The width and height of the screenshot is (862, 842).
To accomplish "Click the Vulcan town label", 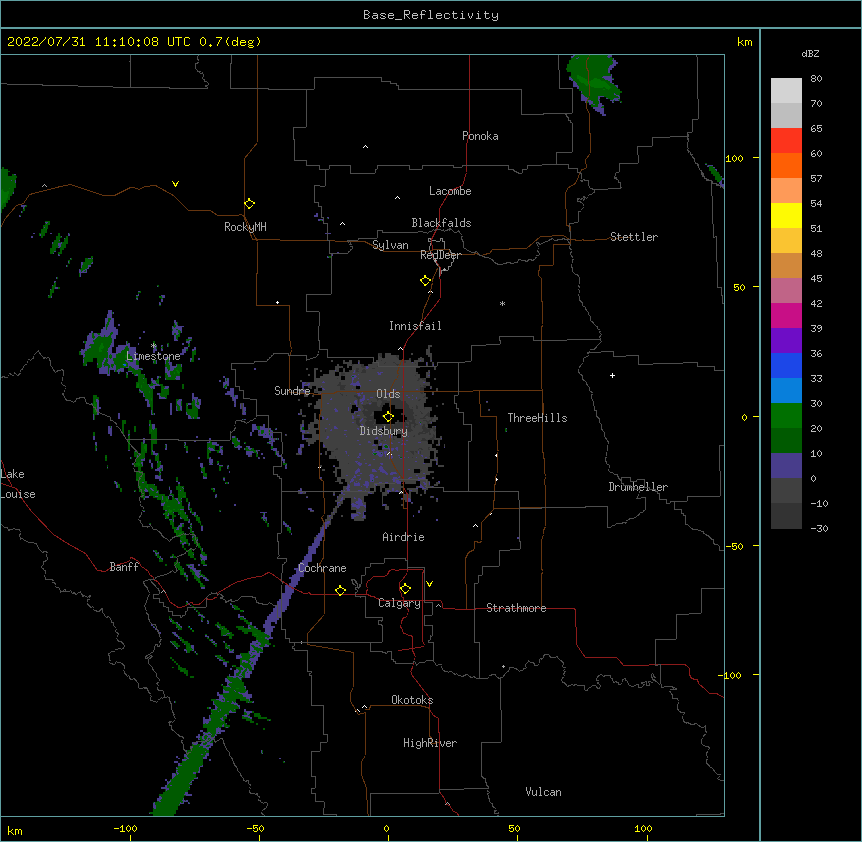I will point(543,792).
